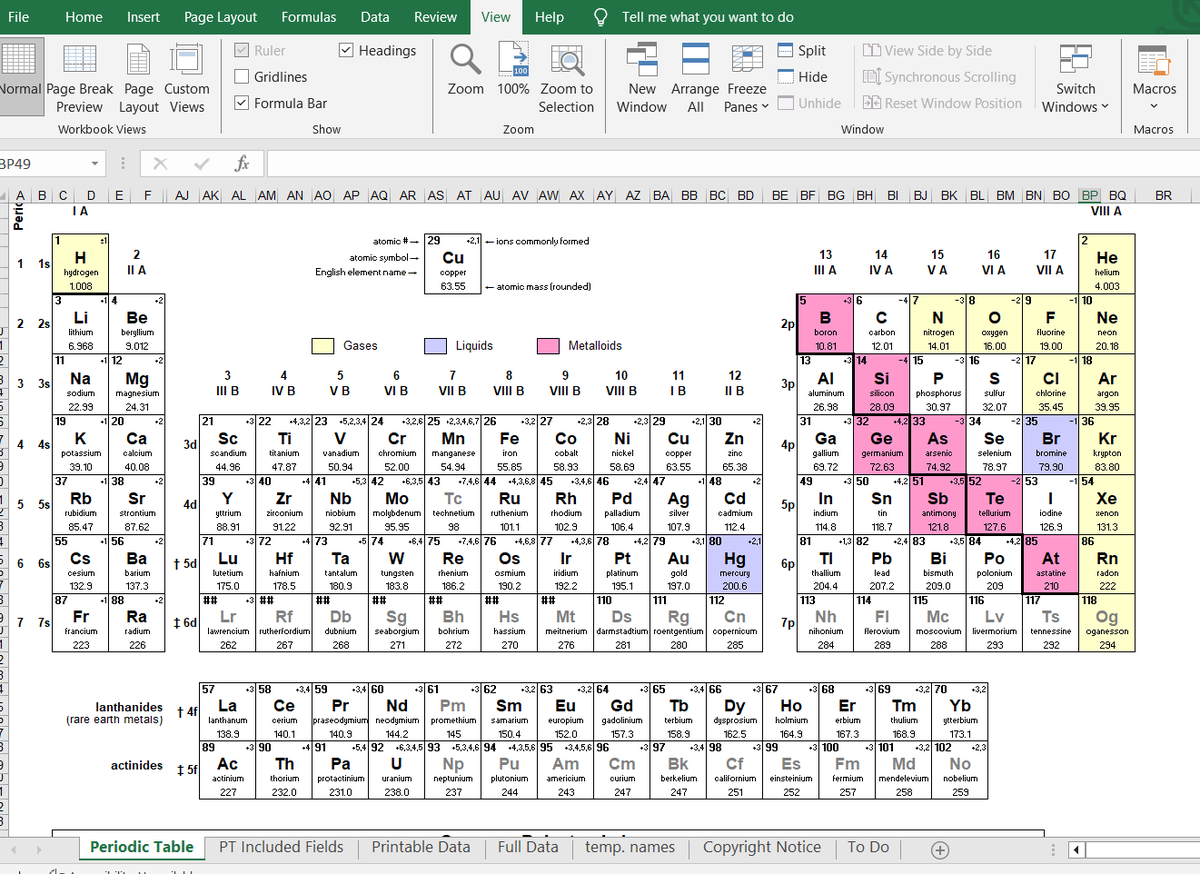The image size is (1200, 874).
Task: Select the Mercury (Hg) cell
Action: [x=734, y=564]
